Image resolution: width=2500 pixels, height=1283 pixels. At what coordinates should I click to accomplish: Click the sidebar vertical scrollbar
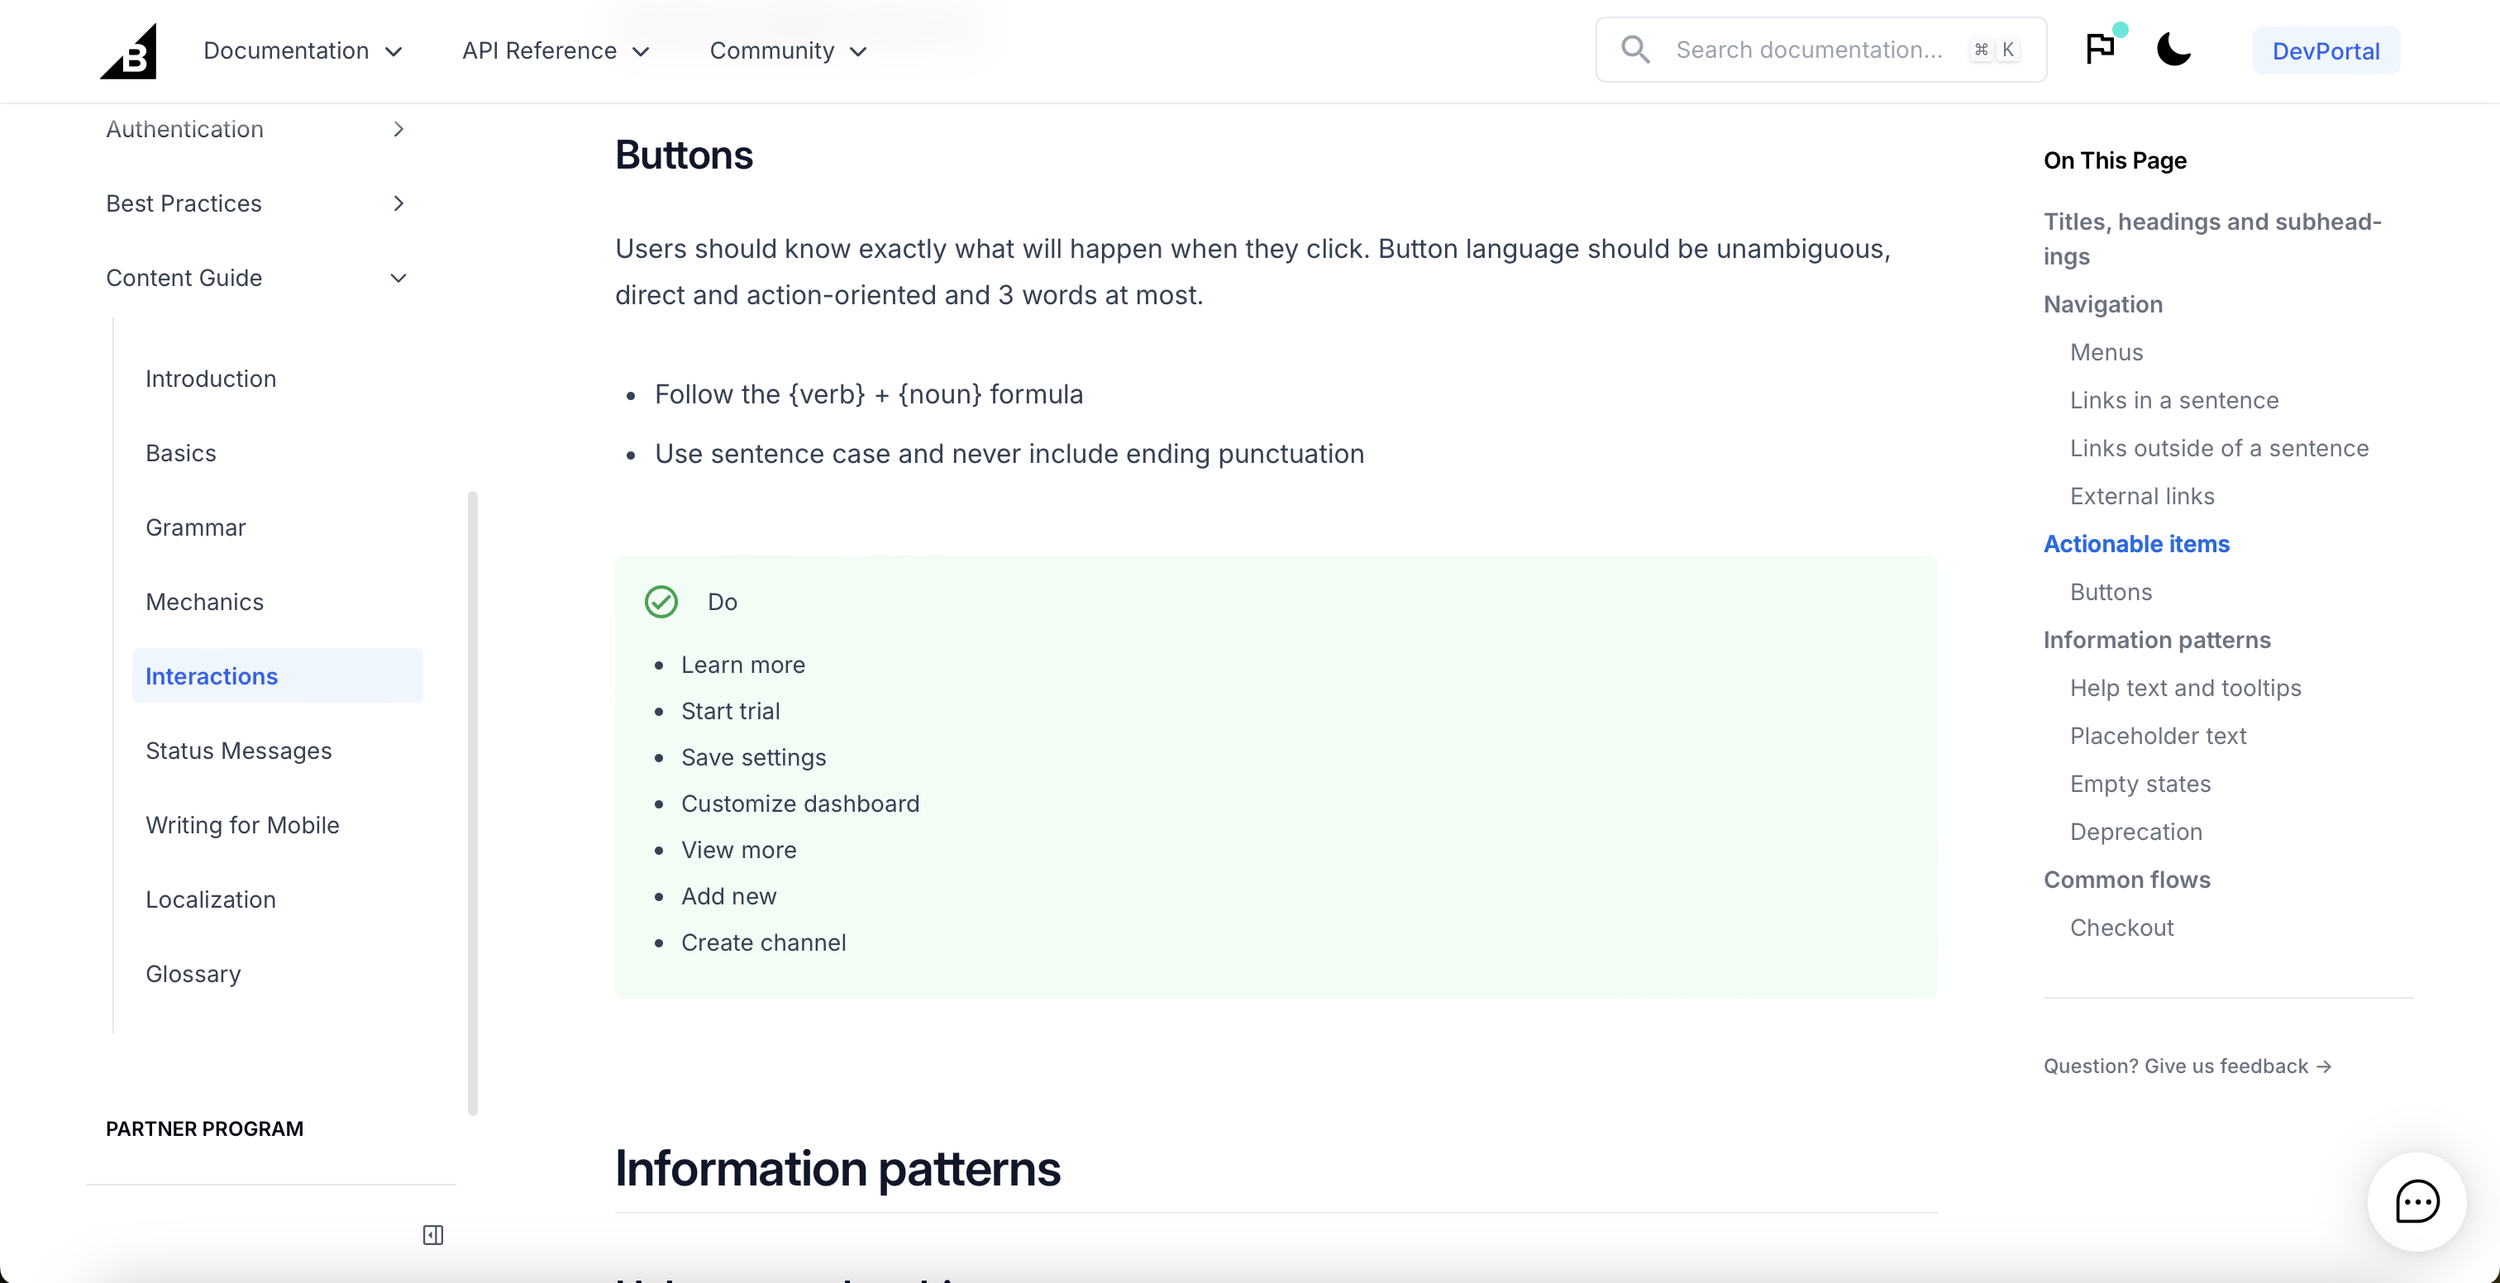click(x=473, y=803)
